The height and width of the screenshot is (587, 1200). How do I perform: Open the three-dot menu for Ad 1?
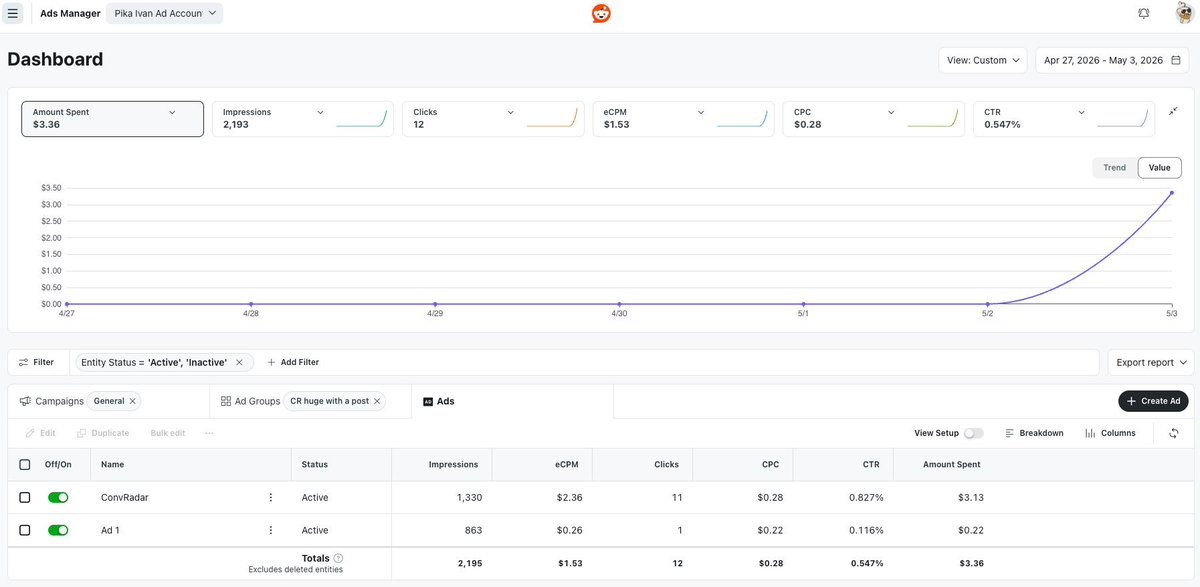point(270,530)
